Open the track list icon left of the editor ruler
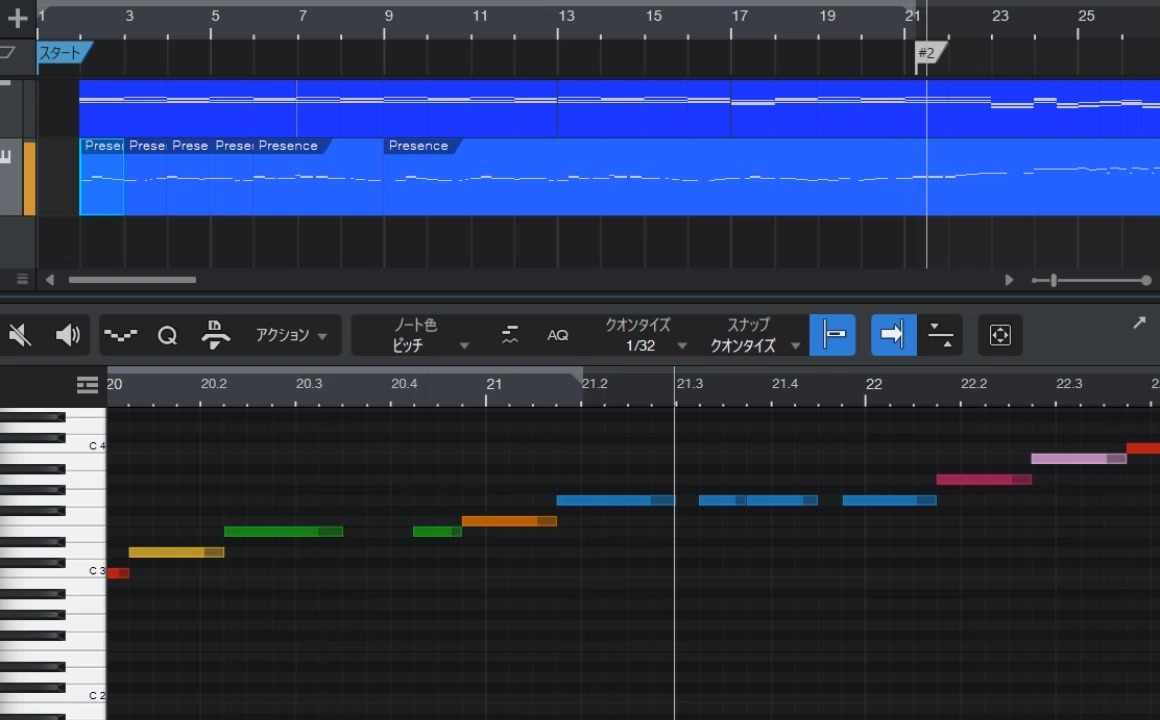 (87, 385)
